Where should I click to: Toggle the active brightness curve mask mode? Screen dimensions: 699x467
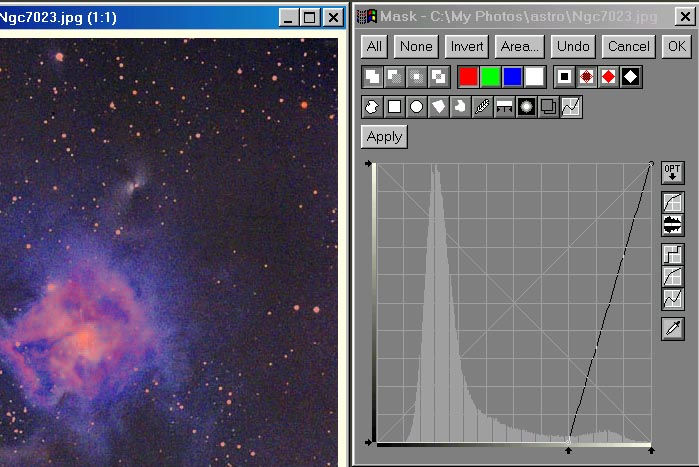pyautogui.click(x=571, y=107)
